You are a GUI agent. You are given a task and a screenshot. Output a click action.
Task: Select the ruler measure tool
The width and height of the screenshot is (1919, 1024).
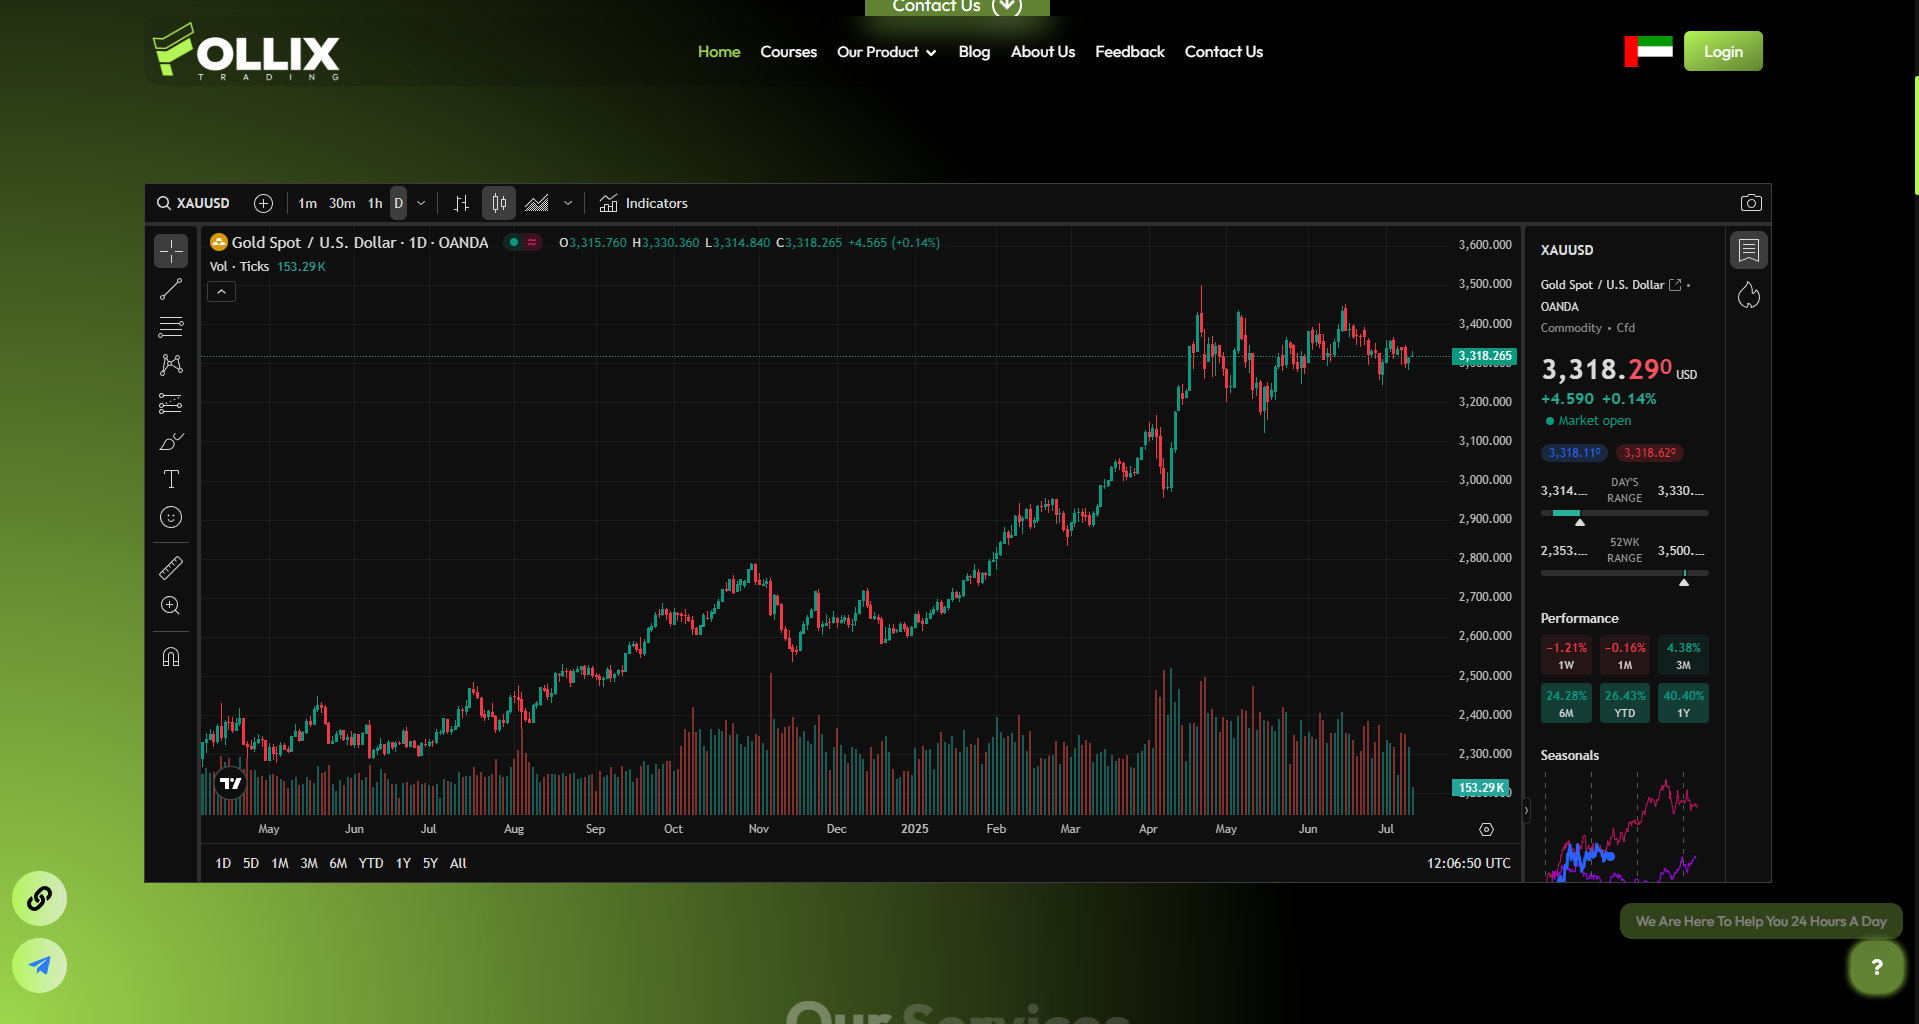(x=171, y=568)
